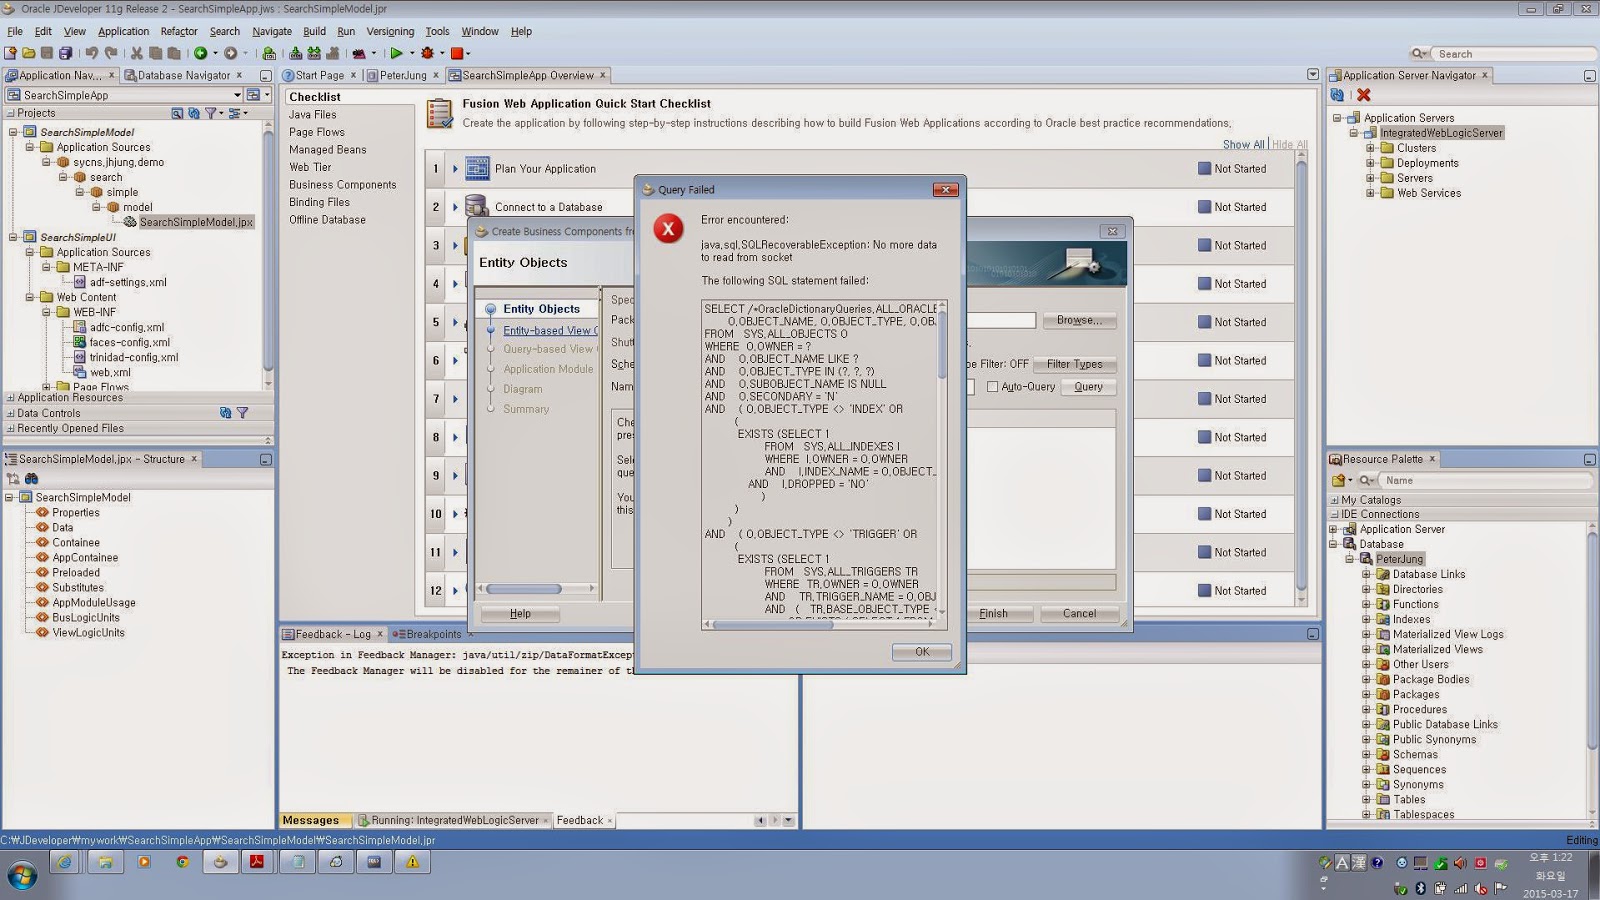Click the green Run play icon
This screenshot has height=900, width=1600.
click(397, 53)
